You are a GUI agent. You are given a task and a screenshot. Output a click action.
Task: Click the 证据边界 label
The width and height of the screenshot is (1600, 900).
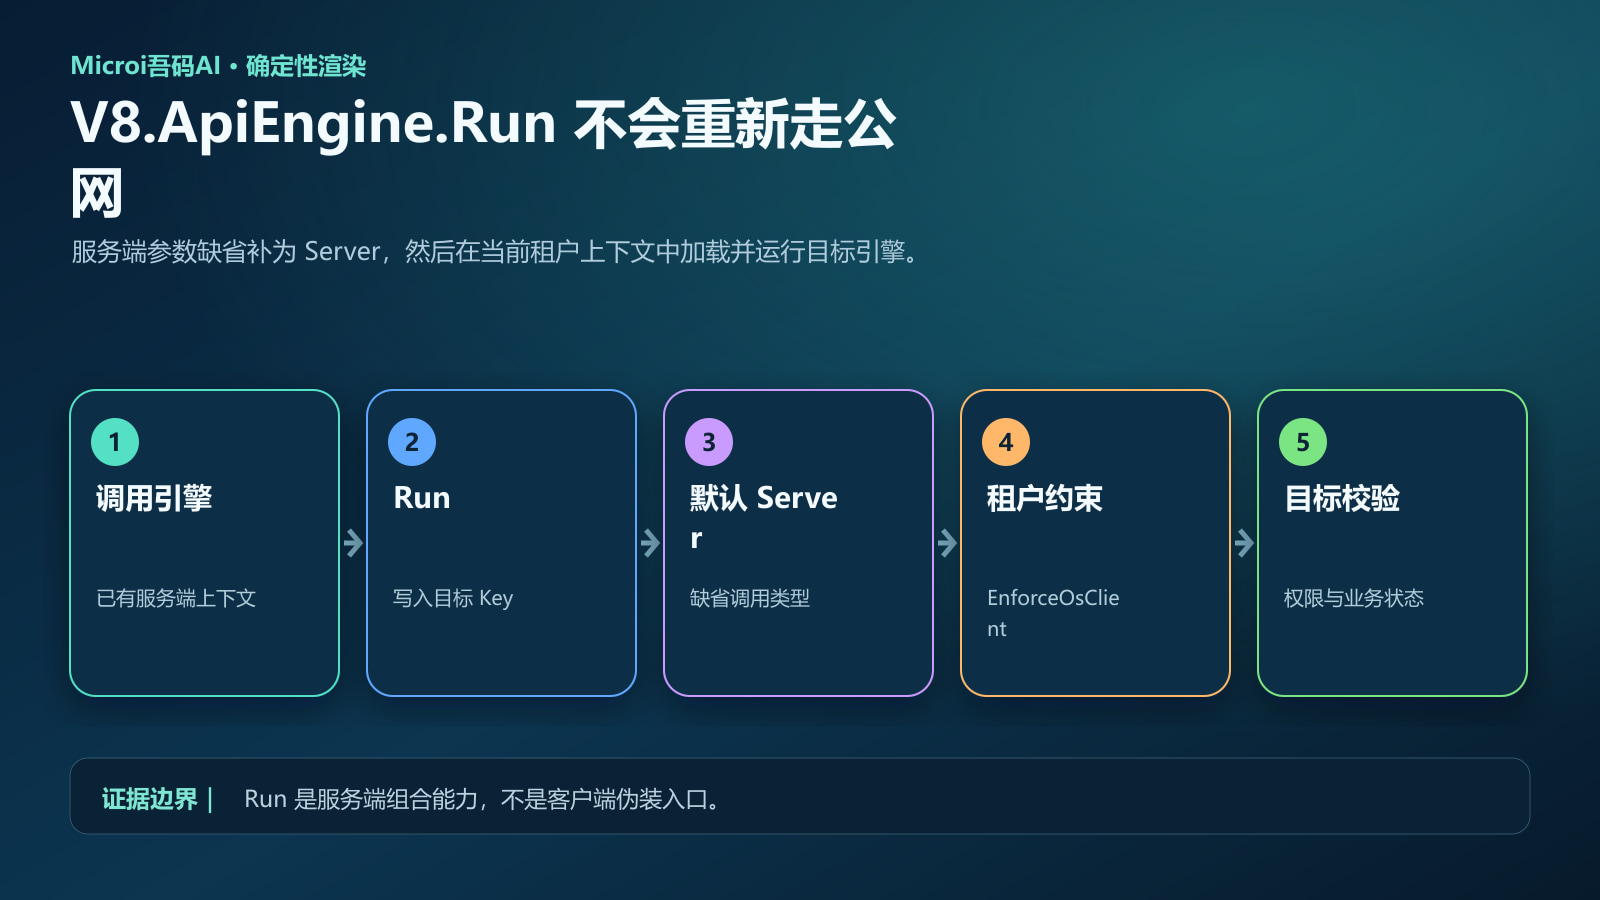point(150,799)
